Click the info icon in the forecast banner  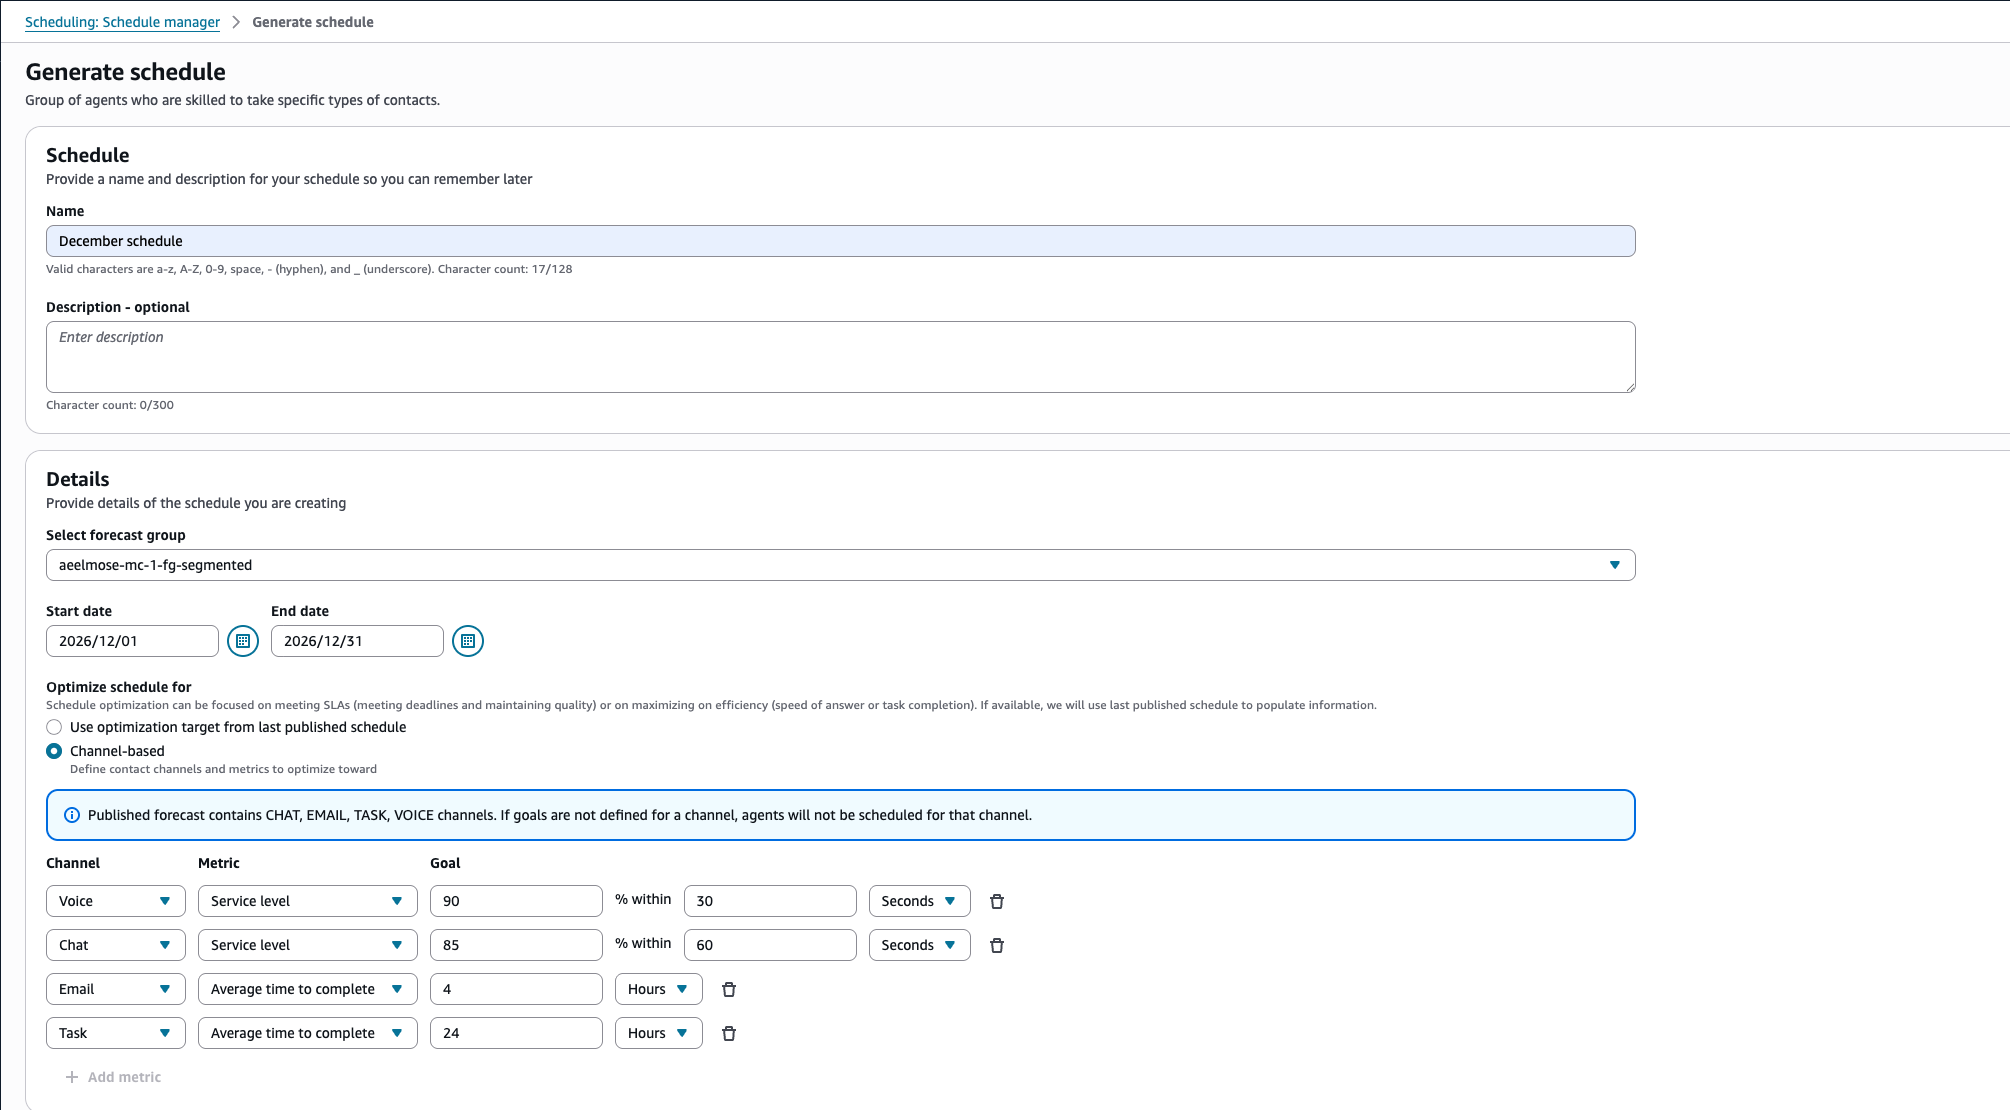point(72,815)
